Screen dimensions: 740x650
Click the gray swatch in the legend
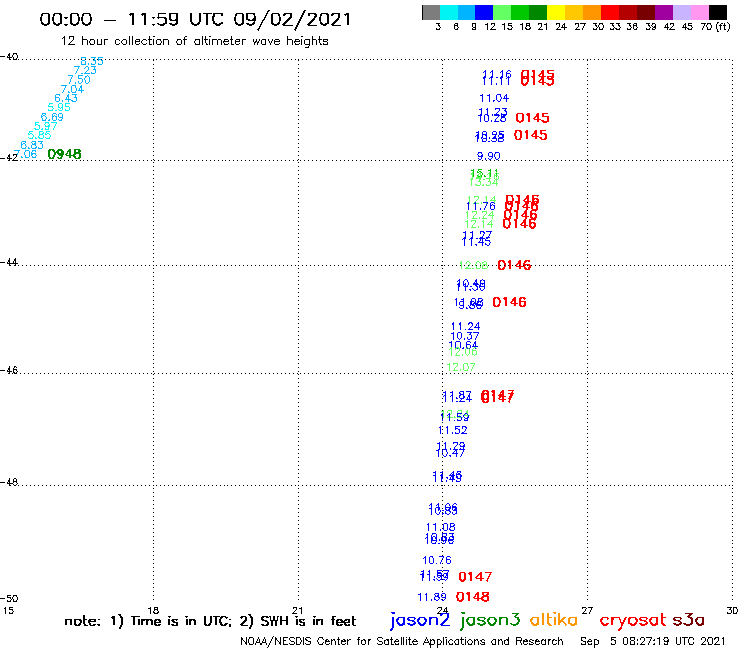tap(431, 12)
